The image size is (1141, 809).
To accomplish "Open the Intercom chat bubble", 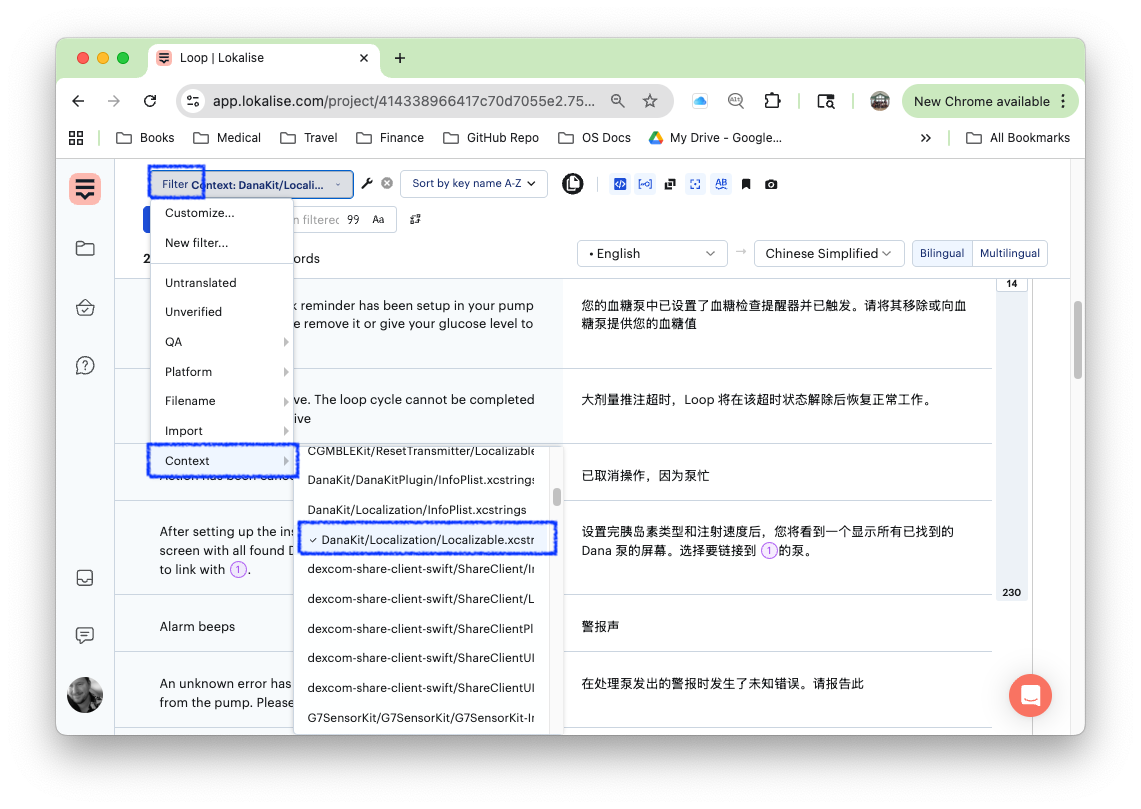I will (x=1030, y=695).
